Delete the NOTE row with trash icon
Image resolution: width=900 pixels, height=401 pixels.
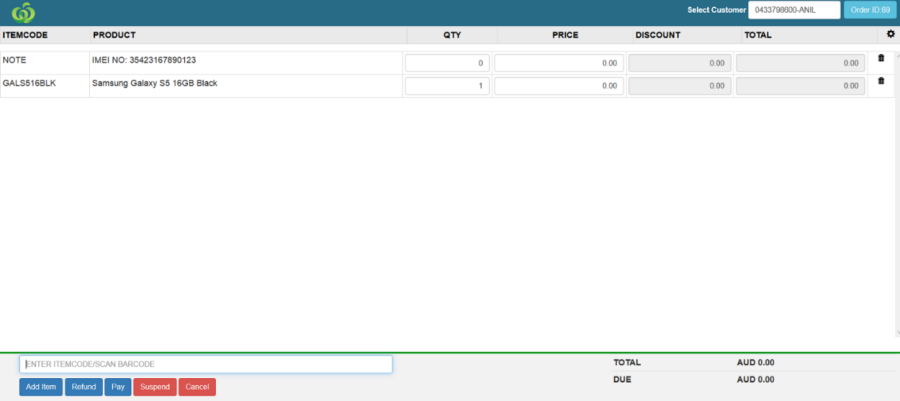tap(881, 58)
